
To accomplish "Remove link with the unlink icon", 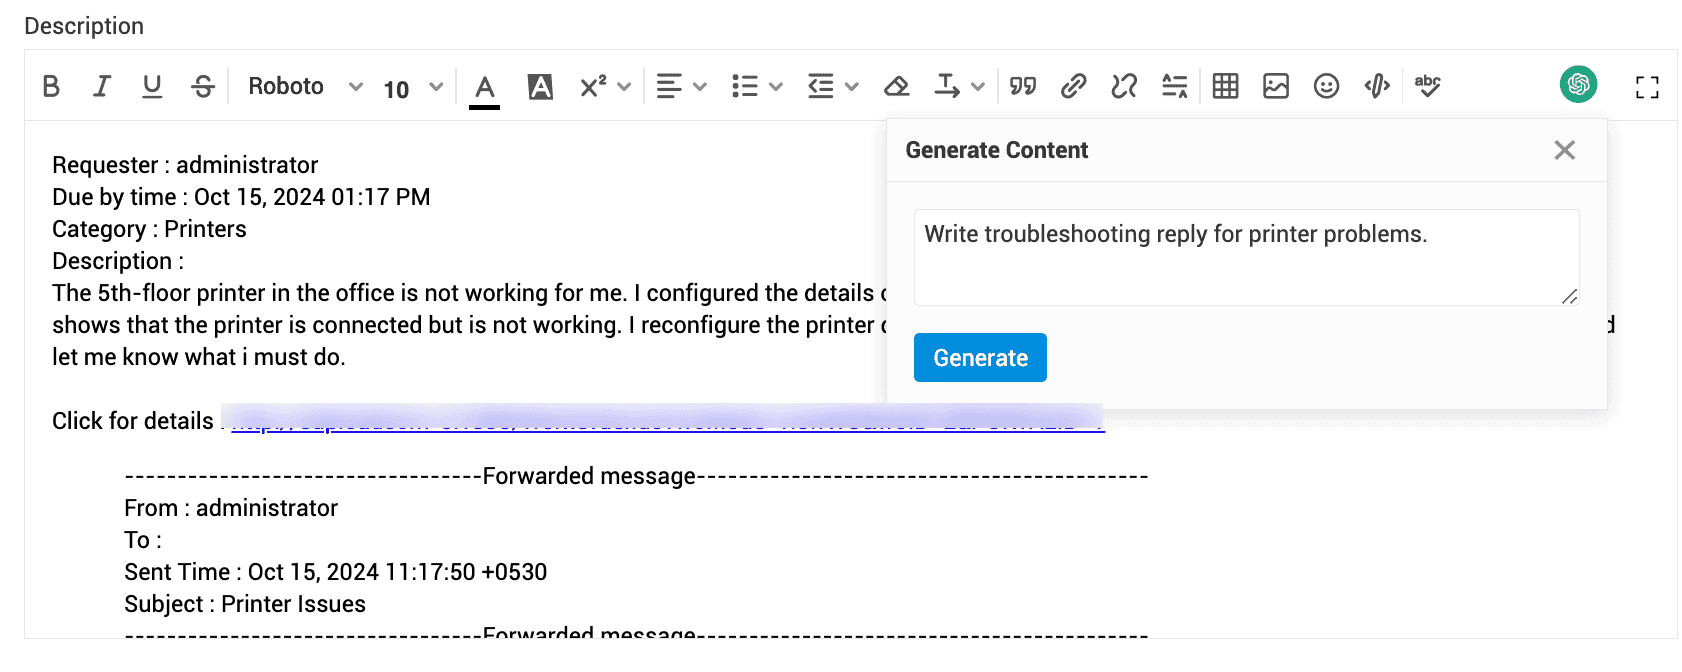I will click(1124, 87).
